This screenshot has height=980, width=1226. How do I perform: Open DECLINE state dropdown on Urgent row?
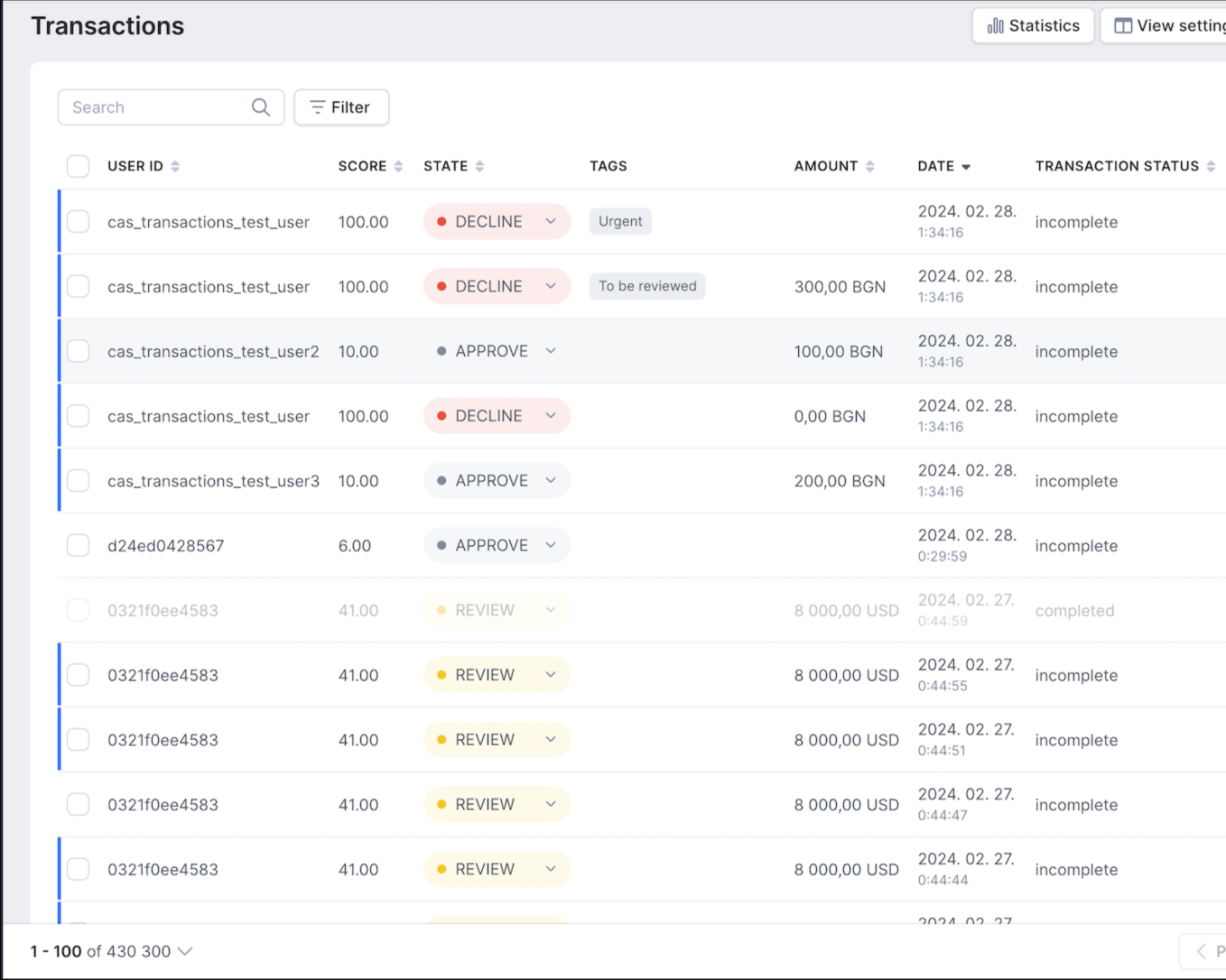tap(497, 222)
